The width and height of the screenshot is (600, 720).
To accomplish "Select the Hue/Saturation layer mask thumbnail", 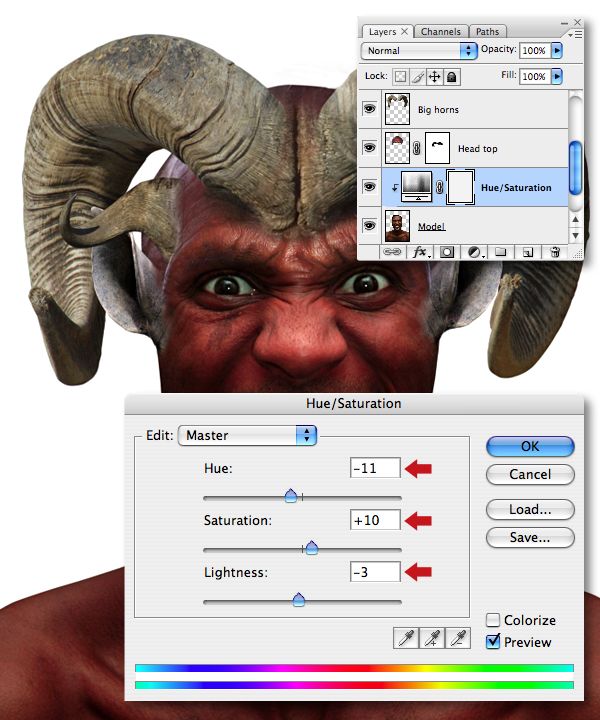I will [460, 187].
